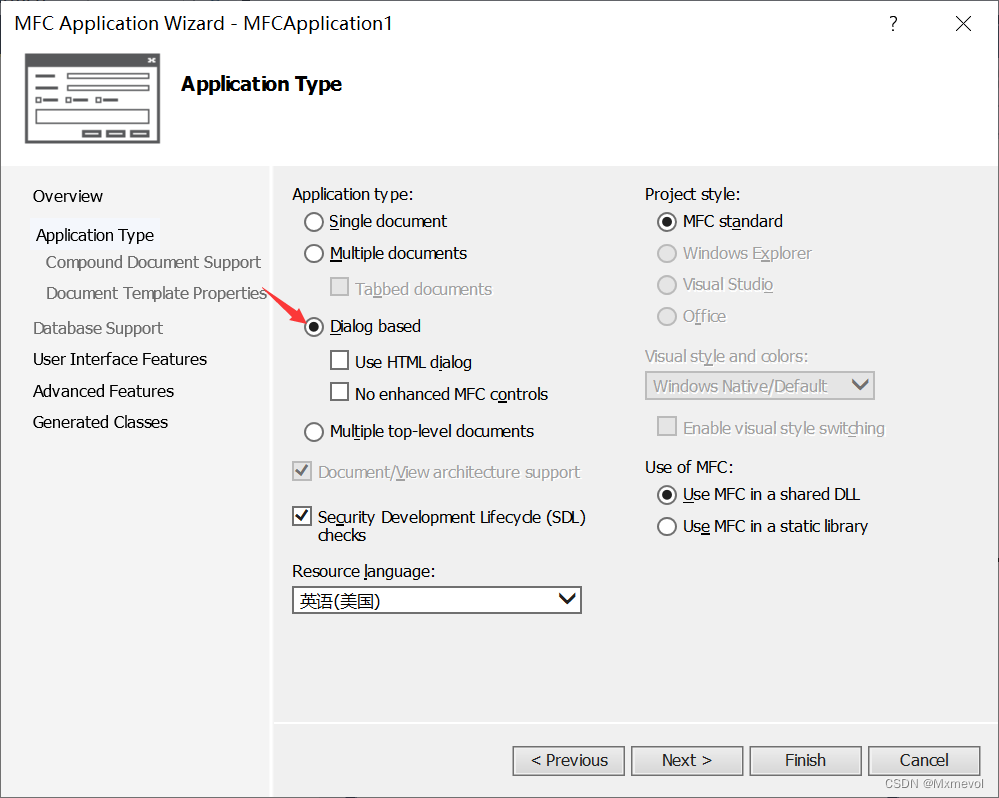999x798 pixels.
Task: Close the MFC Application Wizard window
Action: tap(963, 24)
